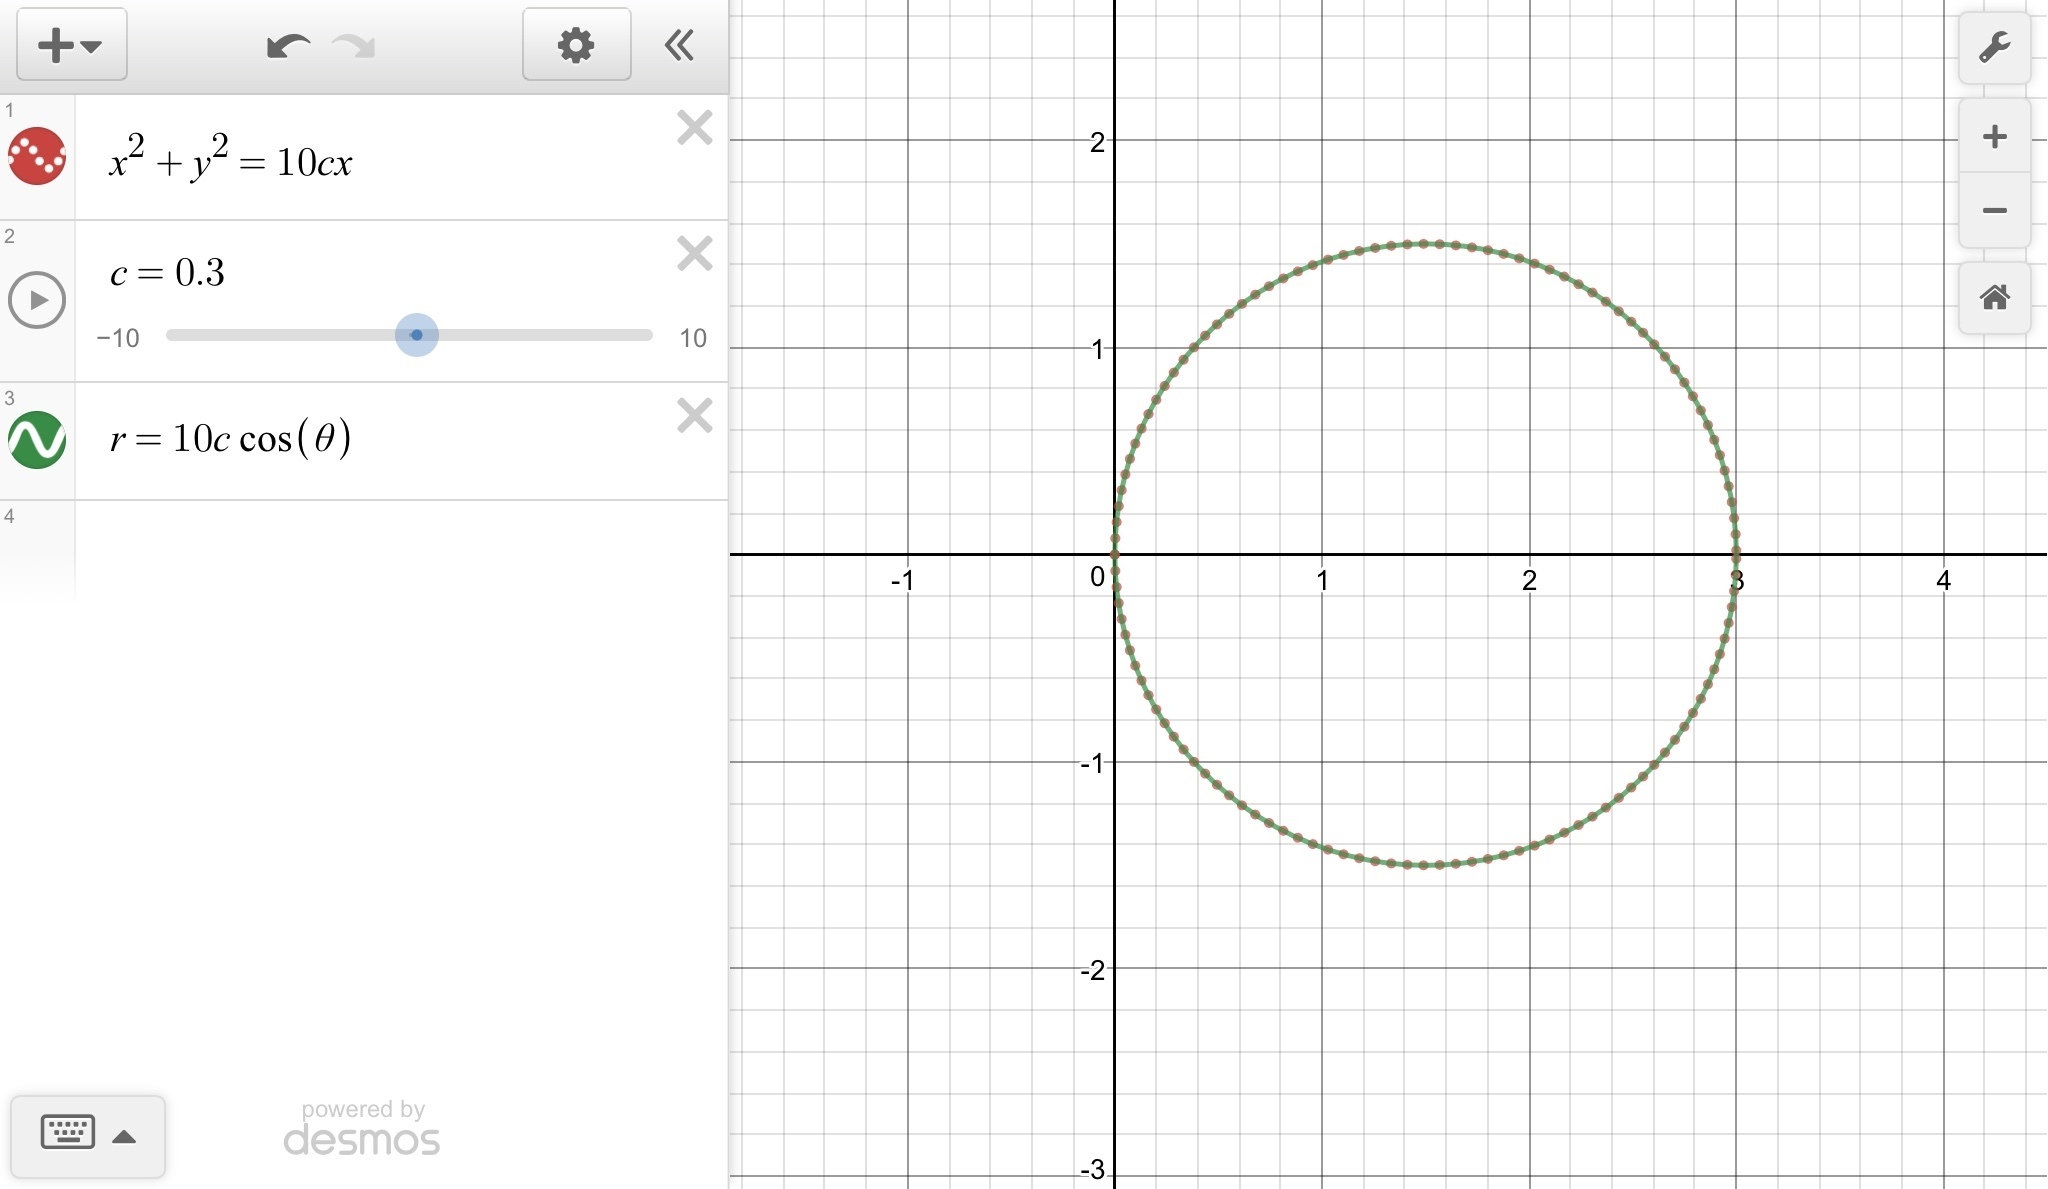Click the Redo arrow
Image resolution: width=2048 pixels, height=1189 pixels.
pyautogui.click(x=354, y=46)
